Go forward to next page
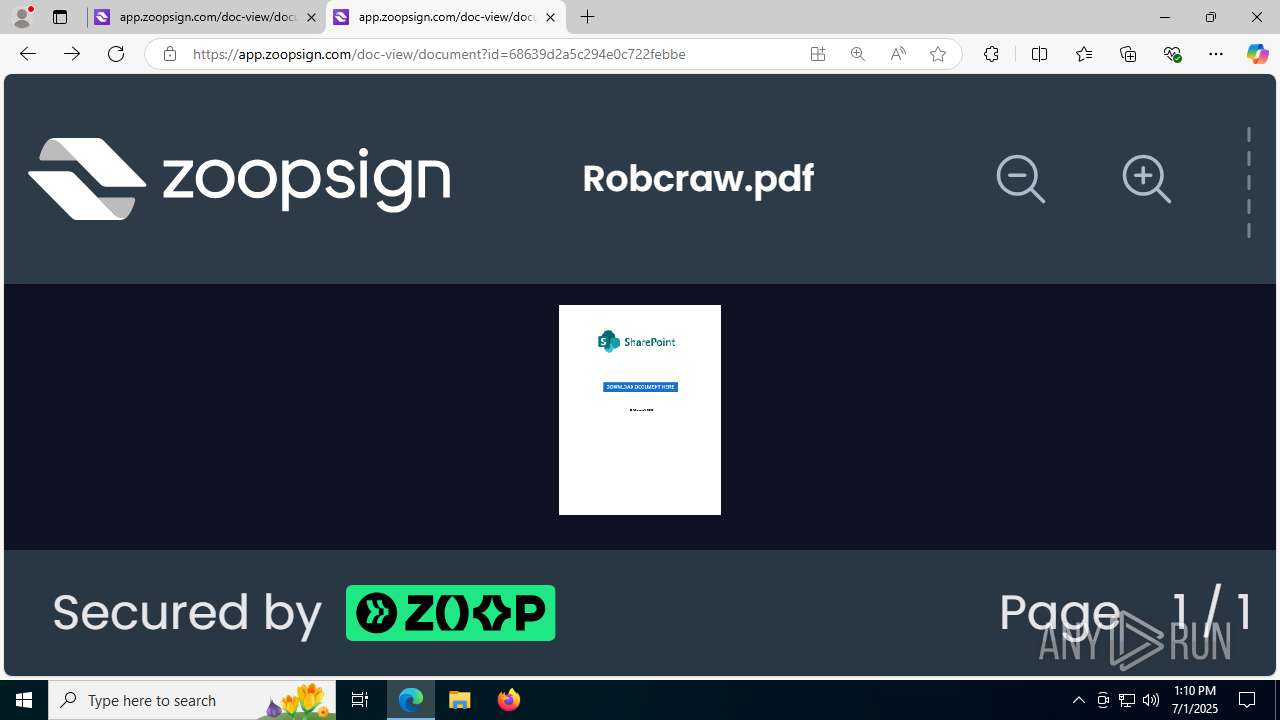The height and width of the screenshot is (720, 1280). (x=72, y=54)
